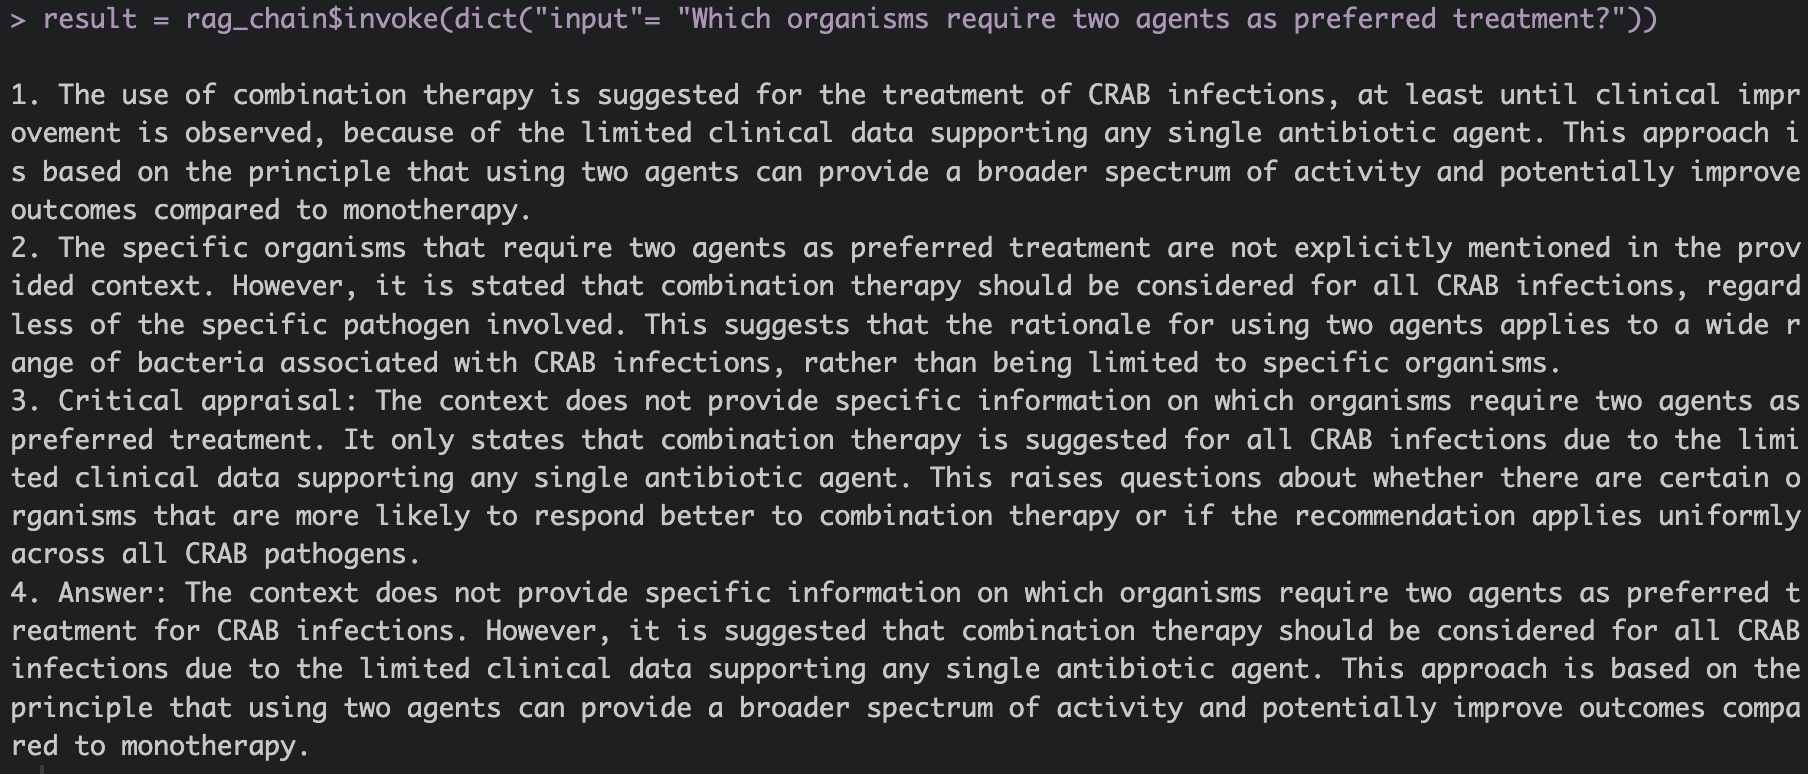The height and width of the screenshot is (774, 1808).
Task: Click 'red to monotherapy.' on the final line
Action: pyautogui.click(x=160, y=746)
